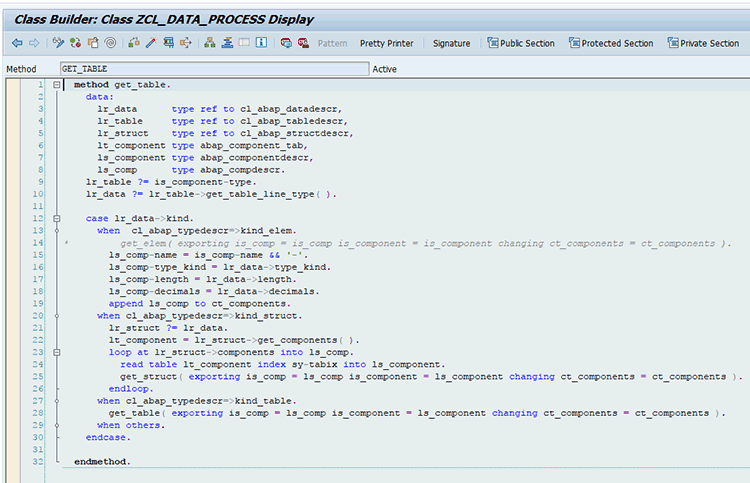Click the Check syntax icon
This screenshot has width=750, height=483.
click(x=134, y=43)
